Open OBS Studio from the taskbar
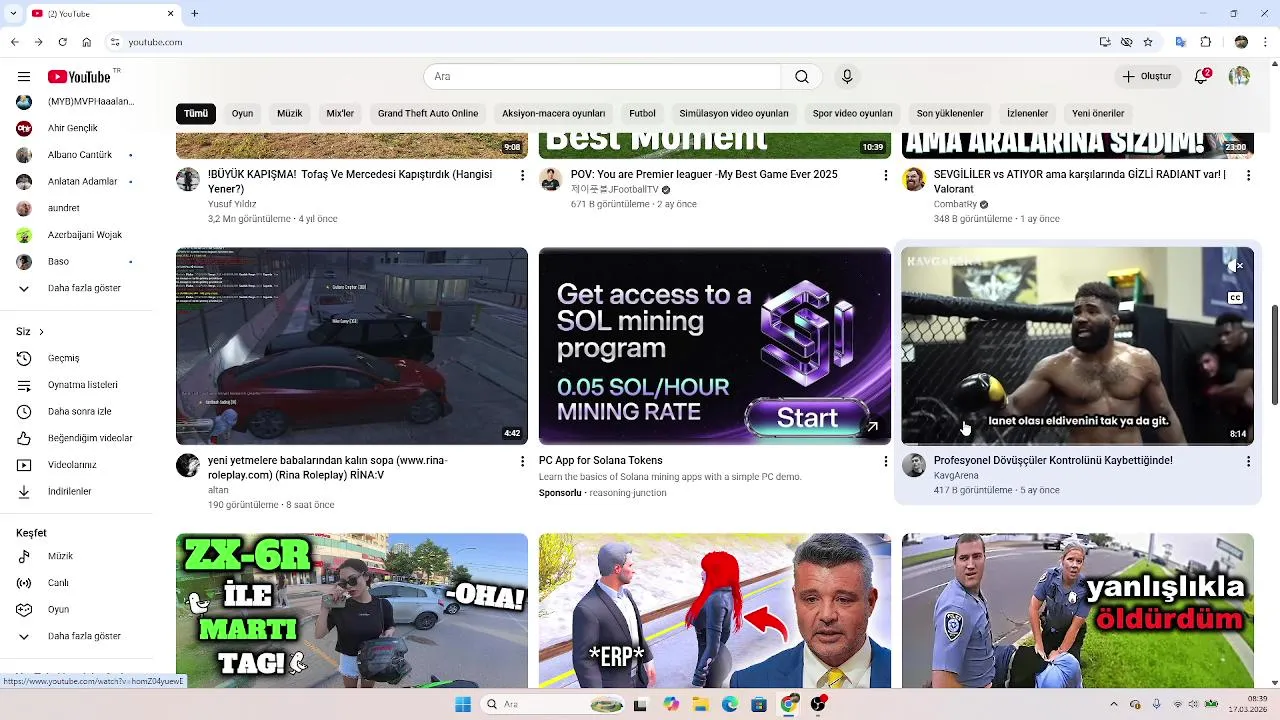 818,704
